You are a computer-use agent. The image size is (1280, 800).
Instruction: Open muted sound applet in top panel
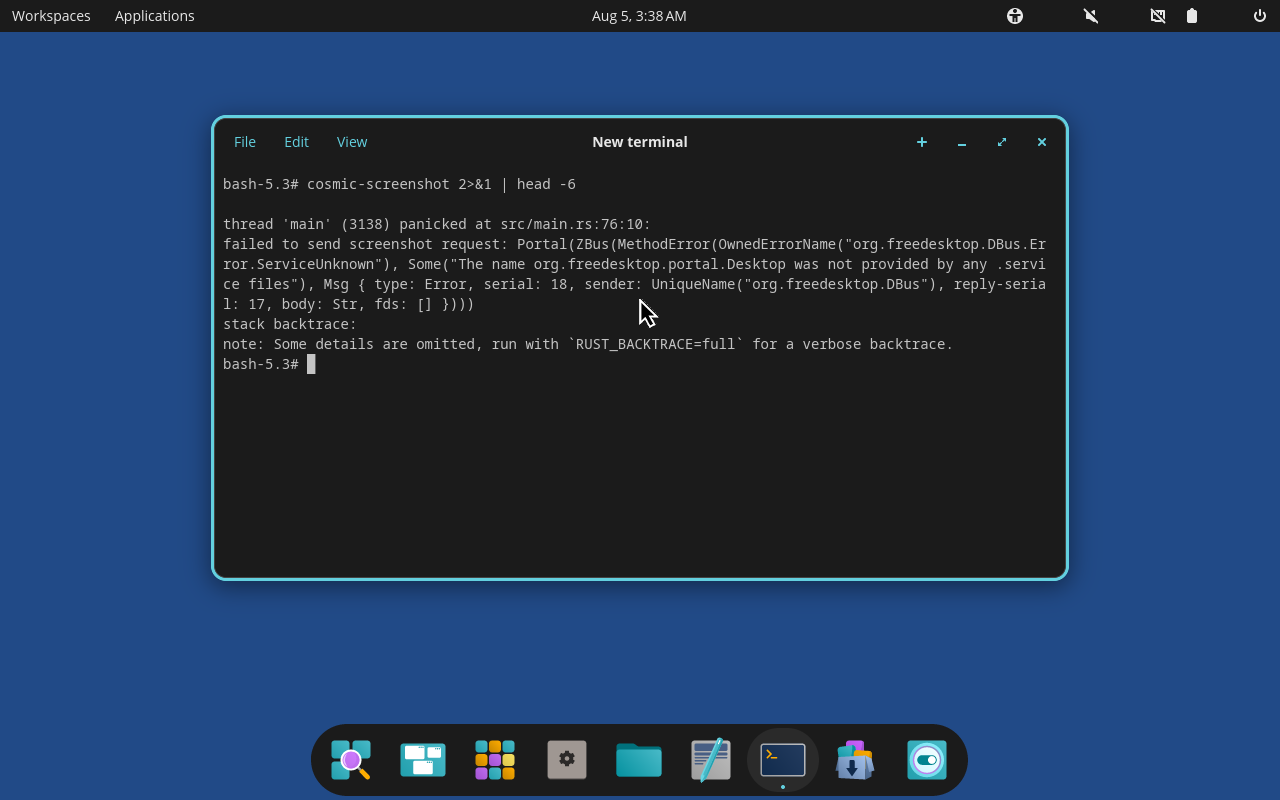click(1091, 16)
